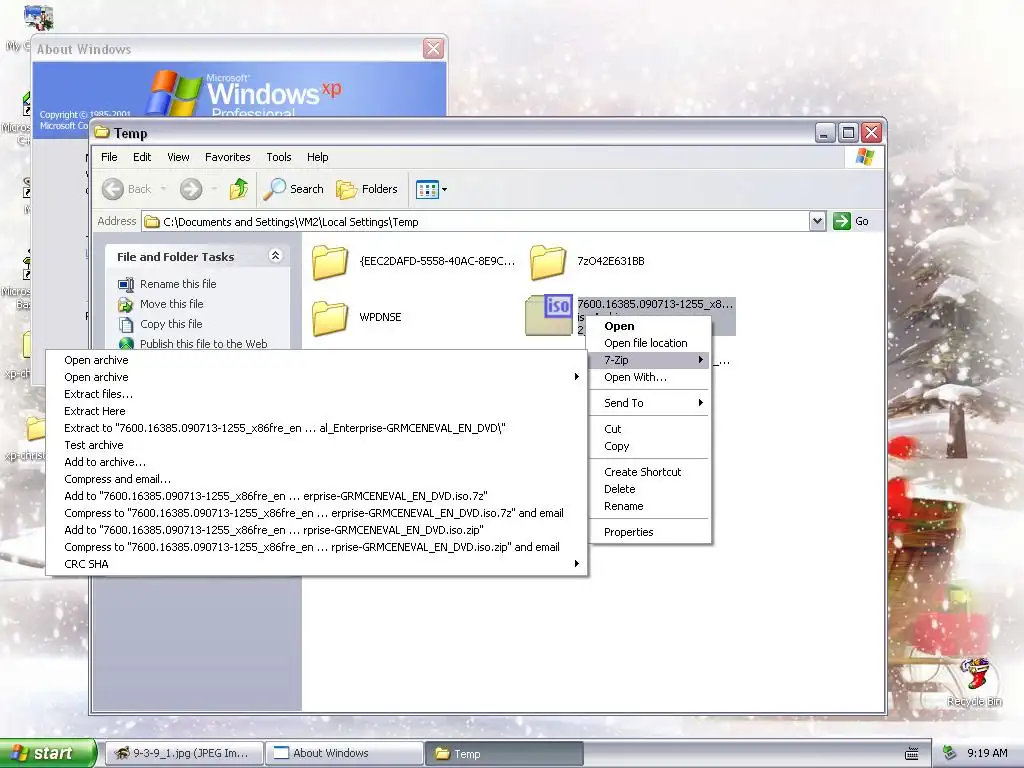Click the WPDNSE folder name
The height and width of the screenshot is (768, 1024).
[x=380, y=317]
